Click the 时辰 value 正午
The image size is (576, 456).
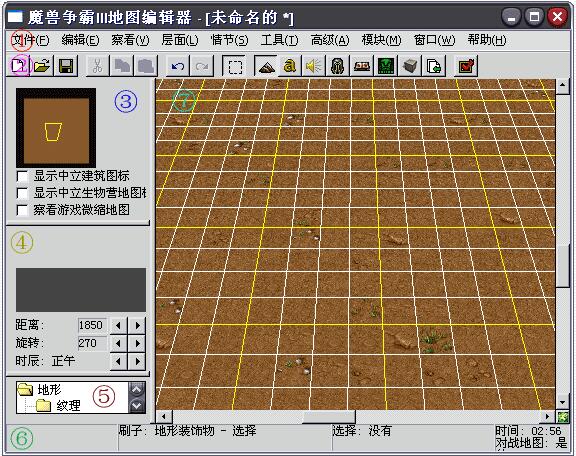coord(63,361)
